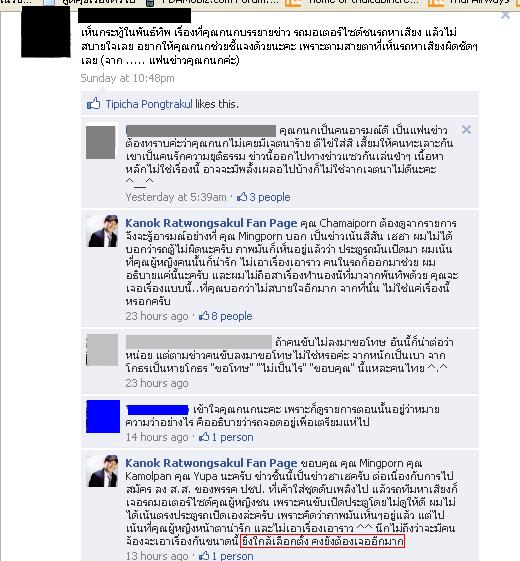The height and width of the screenshot is (561, 520).
Task: Click thumbs-up icon beside Tipicha Pongtrakul
Action: tap(93, 104)
